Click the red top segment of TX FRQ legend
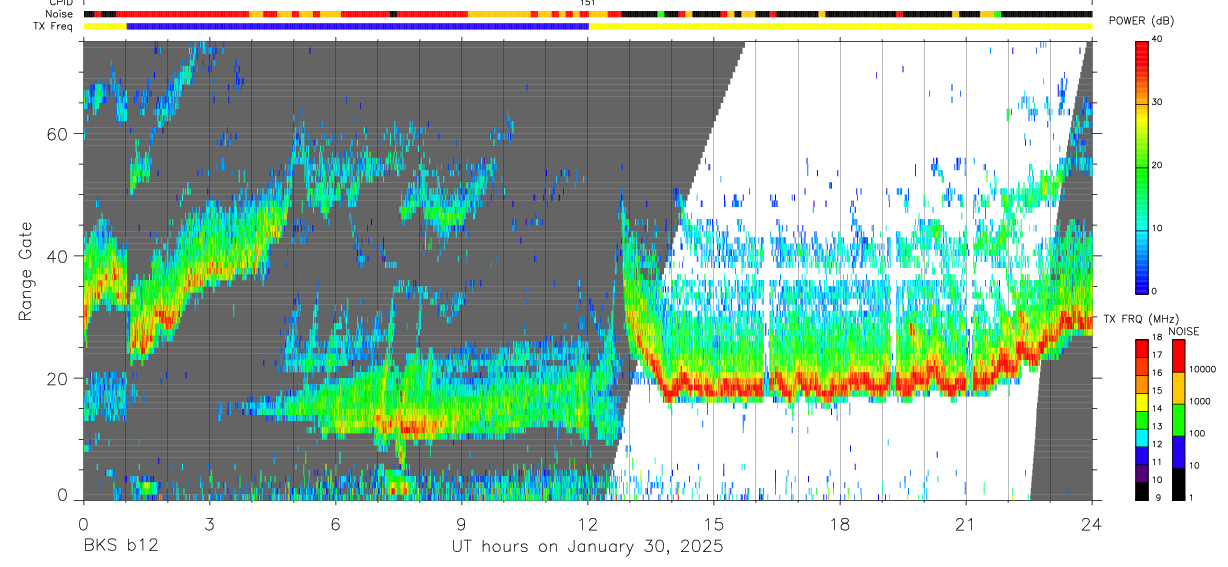The image size is (1228, 567). (1141, 349)
